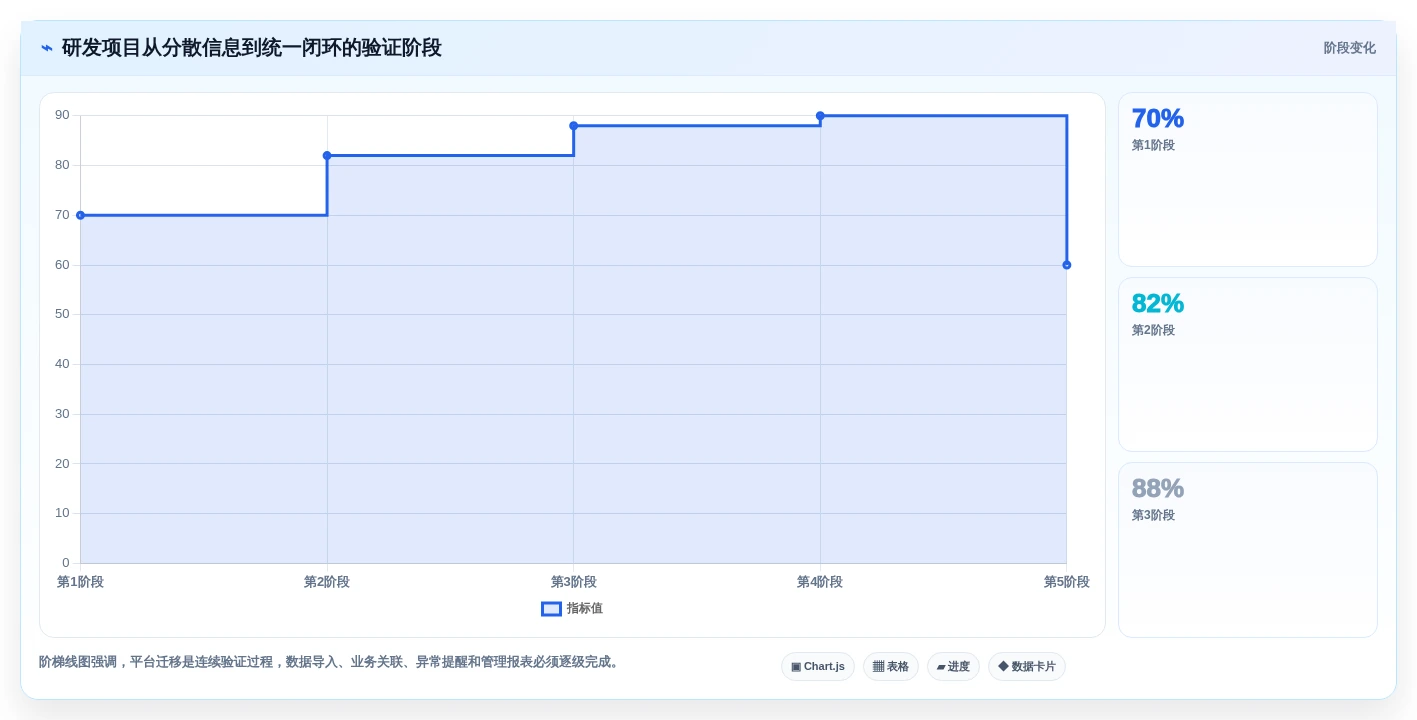
Task: Click the title 研发项目从分散信息到统一闭环的验证阶段
Action: [252, 48]
